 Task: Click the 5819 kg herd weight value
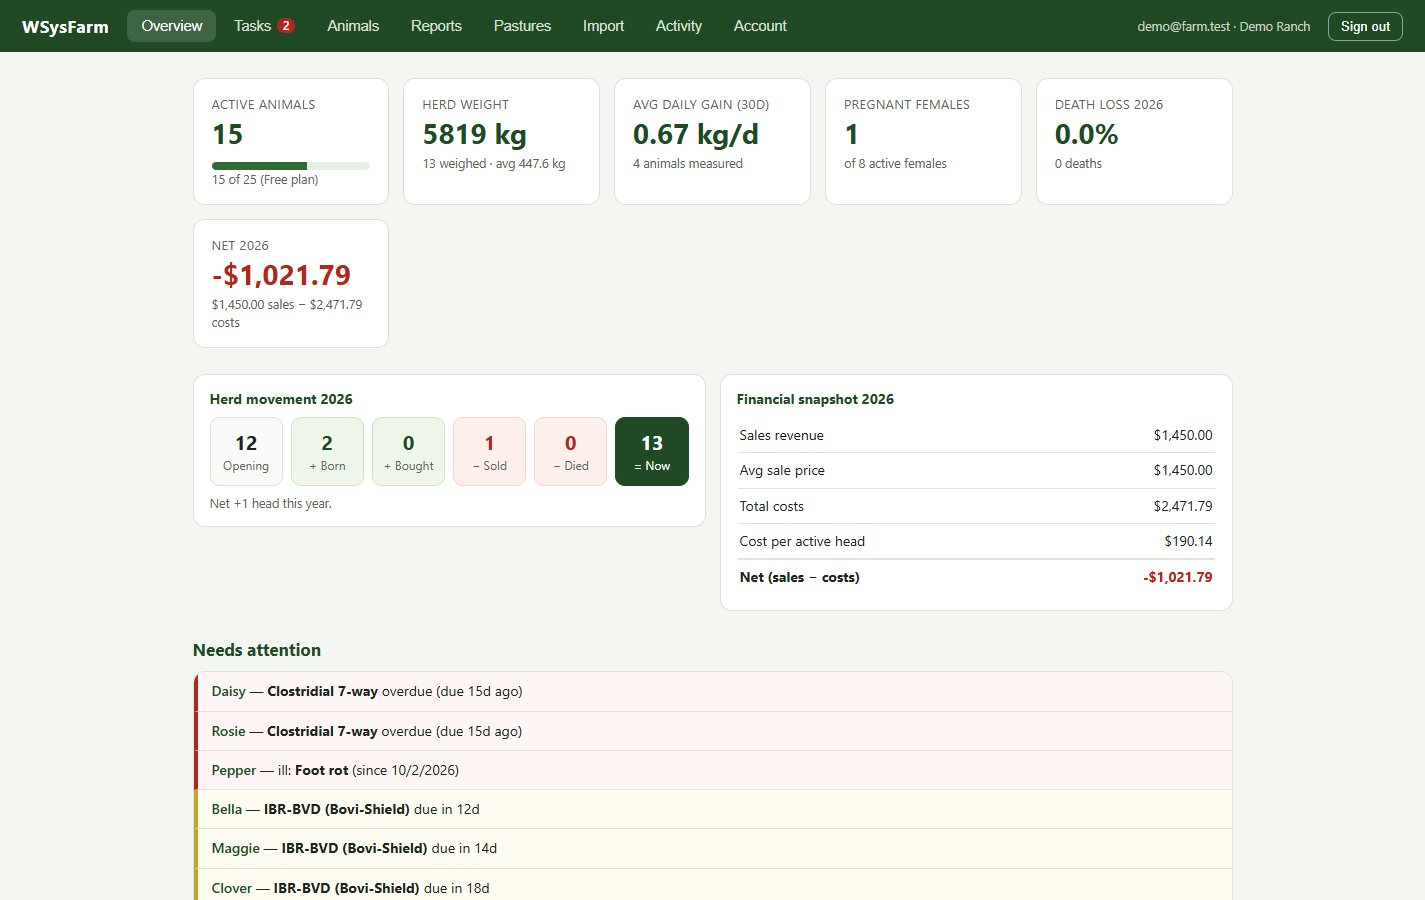pyautogui.click(x=474, y=135)
